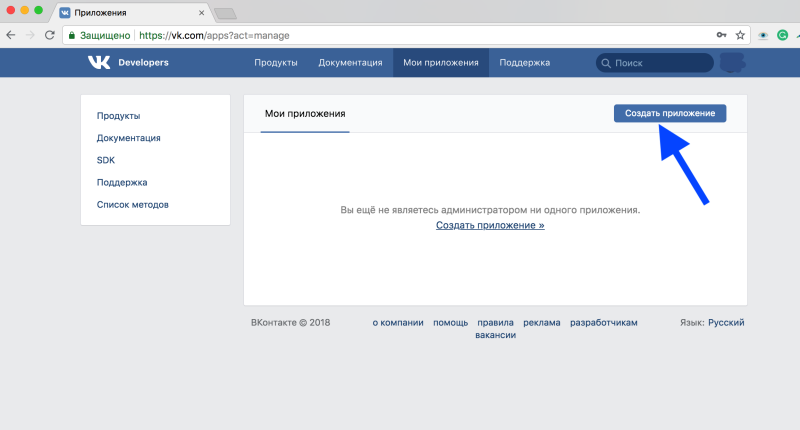Click the VK favicon on the browser tab
The height and width of the screenshot is (430, 800).
pos(65,13)
